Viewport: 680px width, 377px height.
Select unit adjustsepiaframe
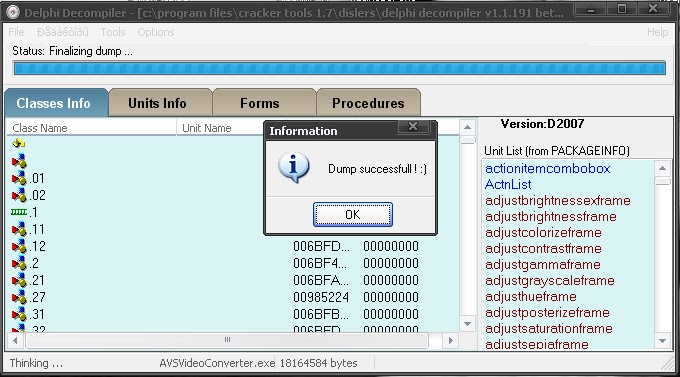537,344
